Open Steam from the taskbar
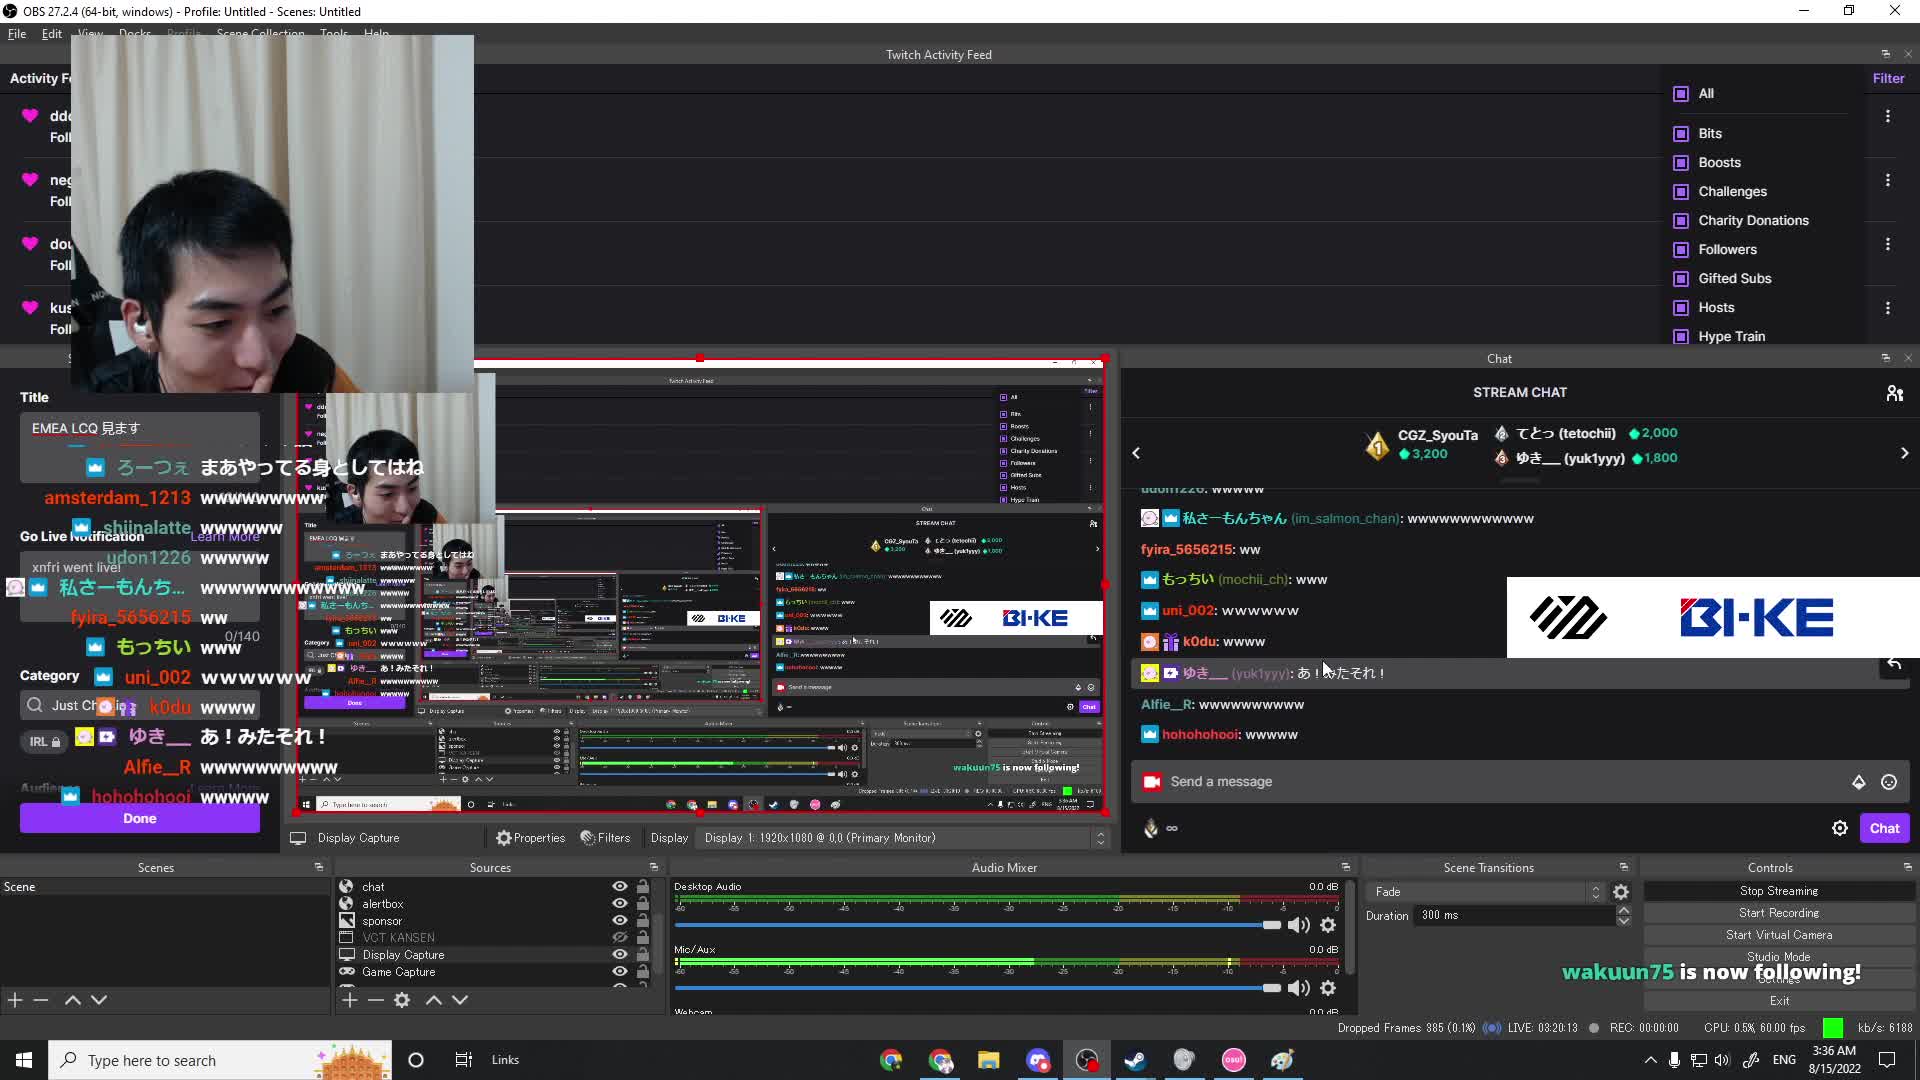The height and width of the screenshot is (1080, 1920). [x=1135, y=1060]
